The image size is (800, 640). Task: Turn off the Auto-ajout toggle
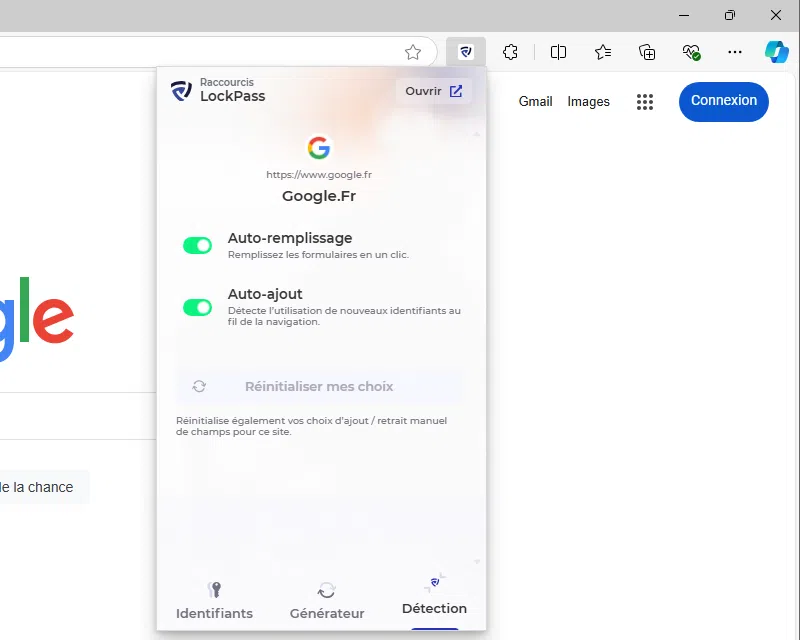click(197, 307)
